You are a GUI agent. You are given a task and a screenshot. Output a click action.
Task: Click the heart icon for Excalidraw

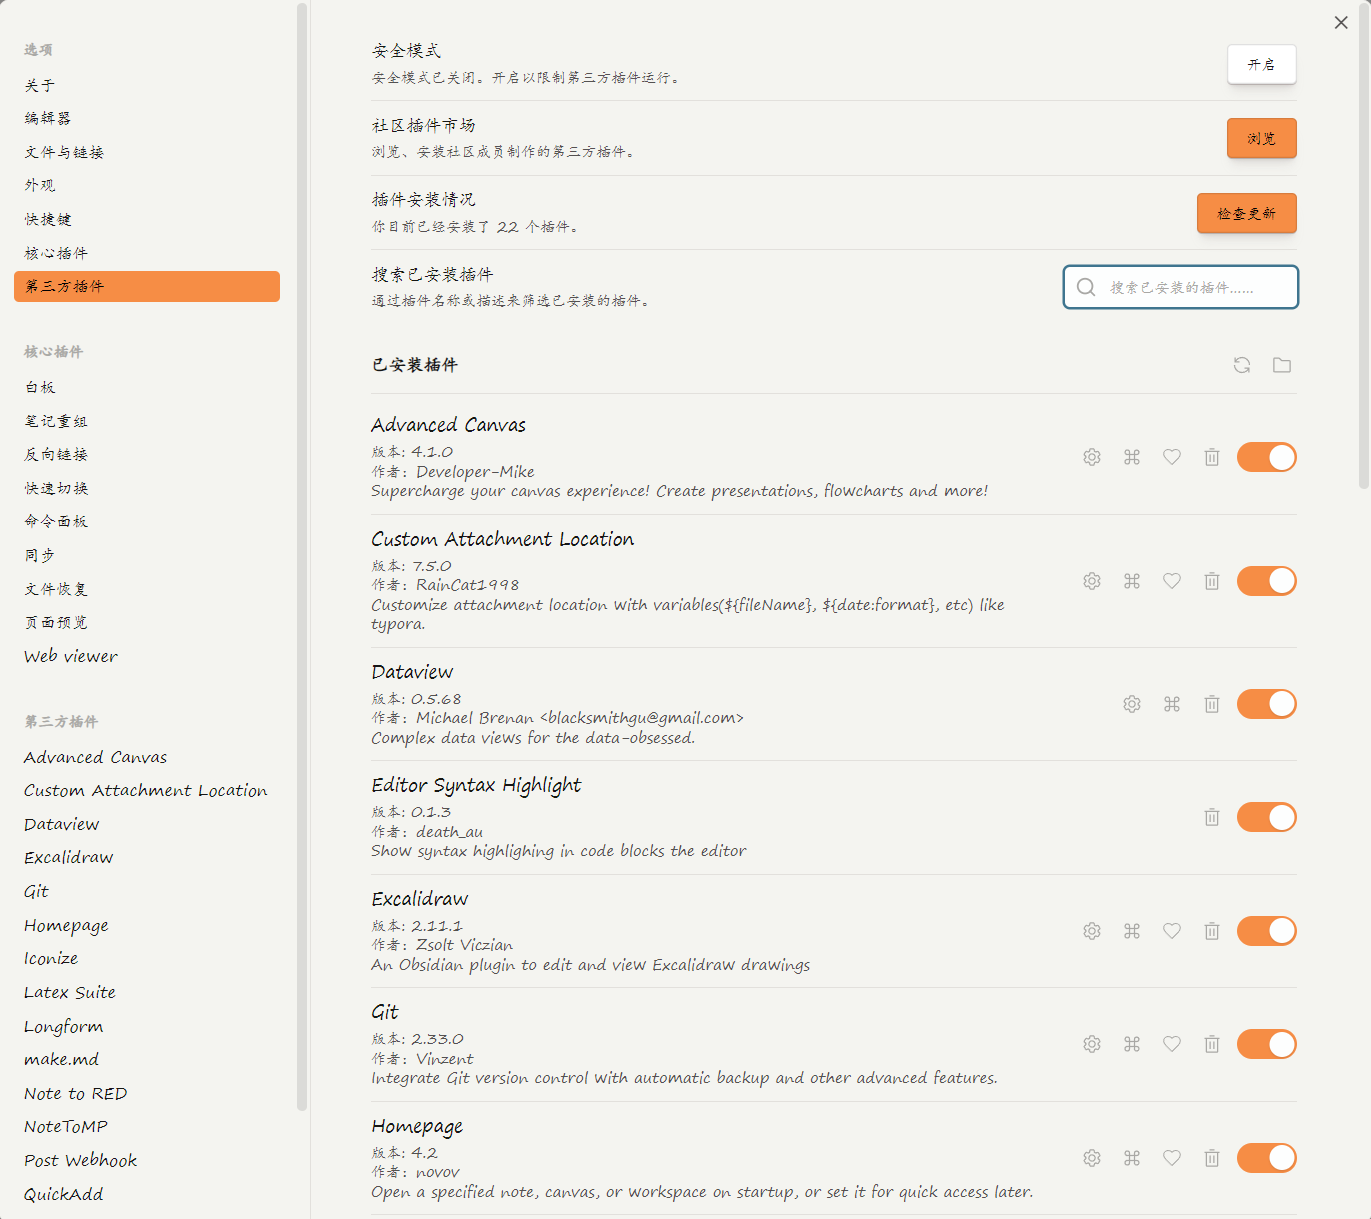(1172, 931)
